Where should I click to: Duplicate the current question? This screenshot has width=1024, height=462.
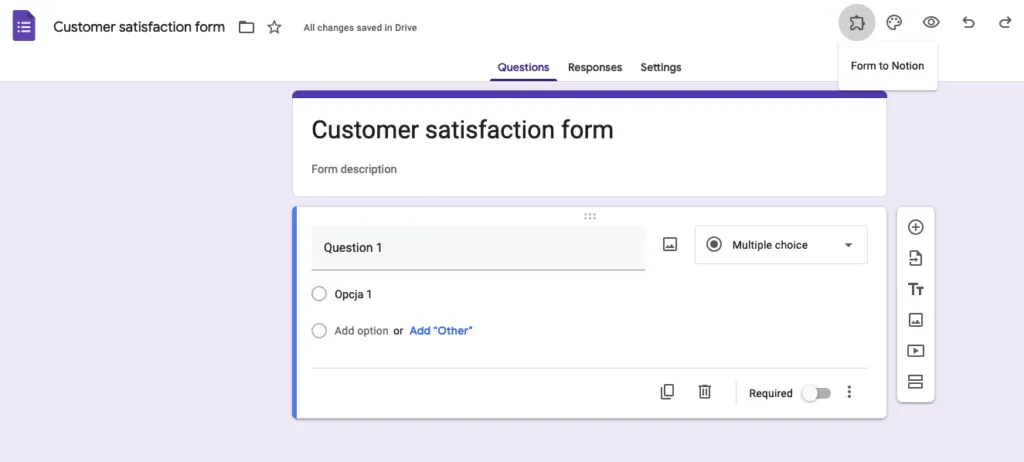point(667,392)
